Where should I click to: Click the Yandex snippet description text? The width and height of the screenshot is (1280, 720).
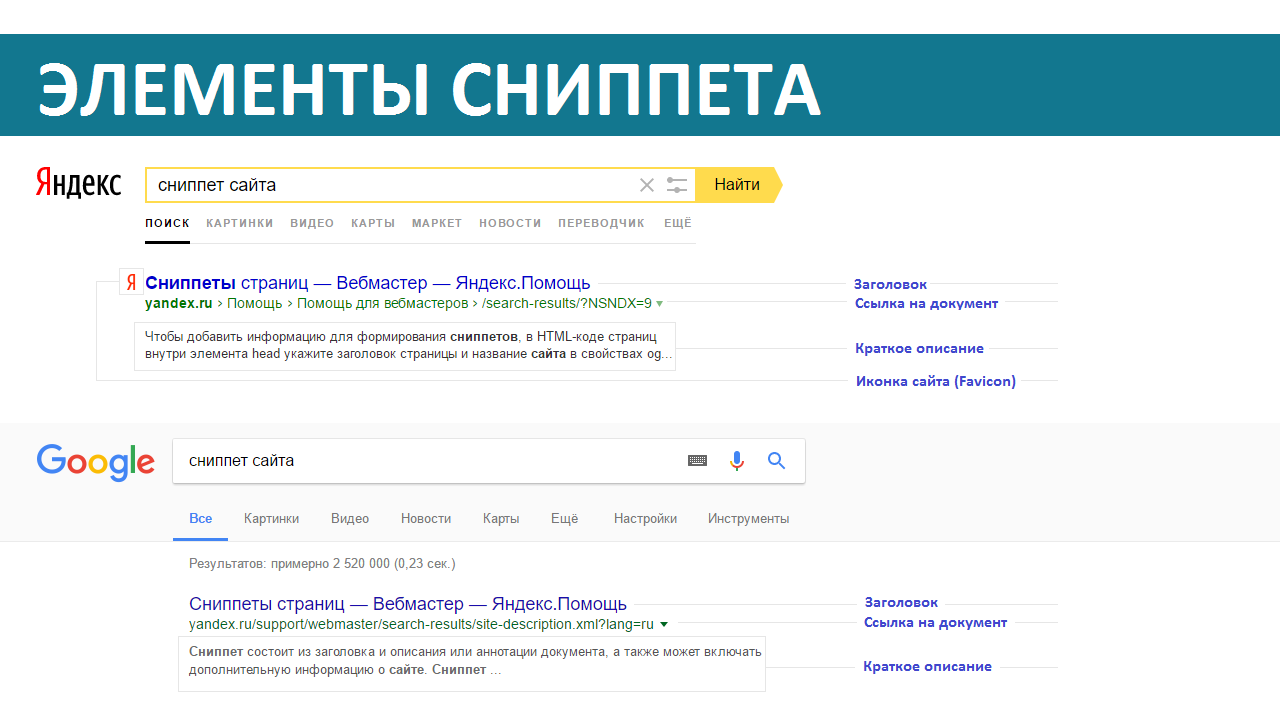click(x=405, y=345)
